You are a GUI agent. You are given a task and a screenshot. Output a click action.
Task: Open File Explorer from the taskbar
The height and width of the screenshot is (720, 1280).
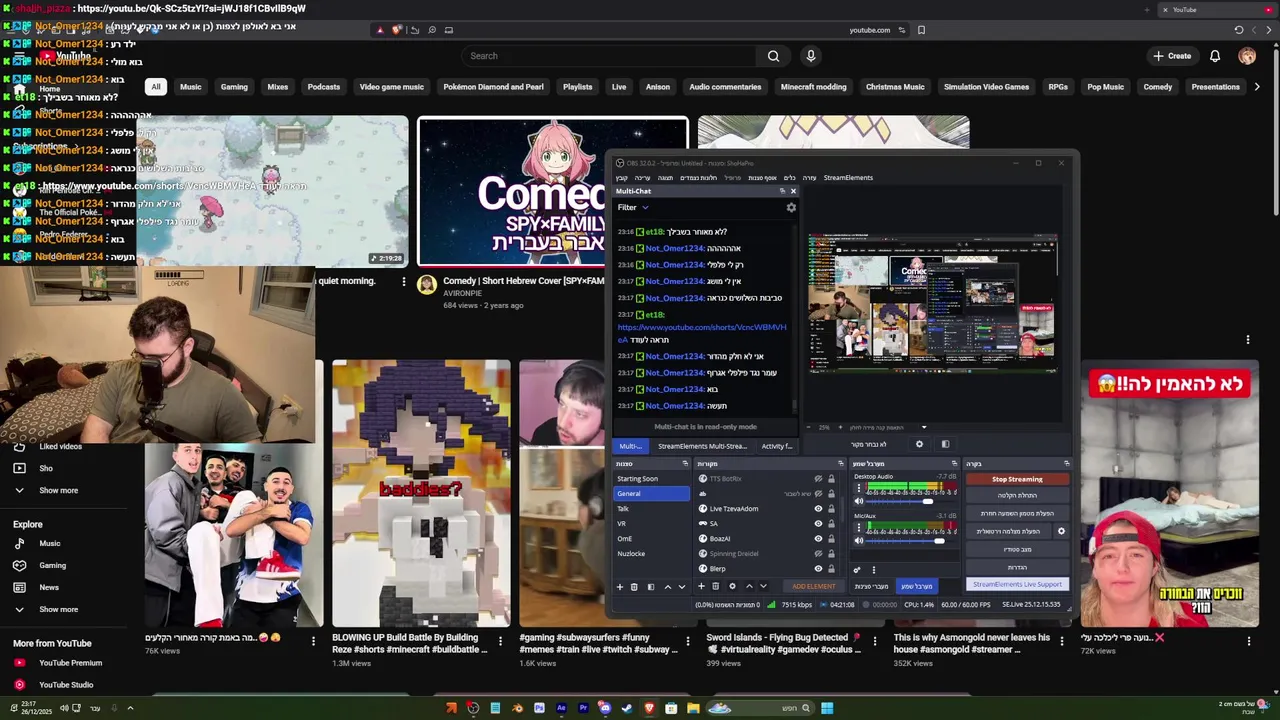tap(693, 708)
